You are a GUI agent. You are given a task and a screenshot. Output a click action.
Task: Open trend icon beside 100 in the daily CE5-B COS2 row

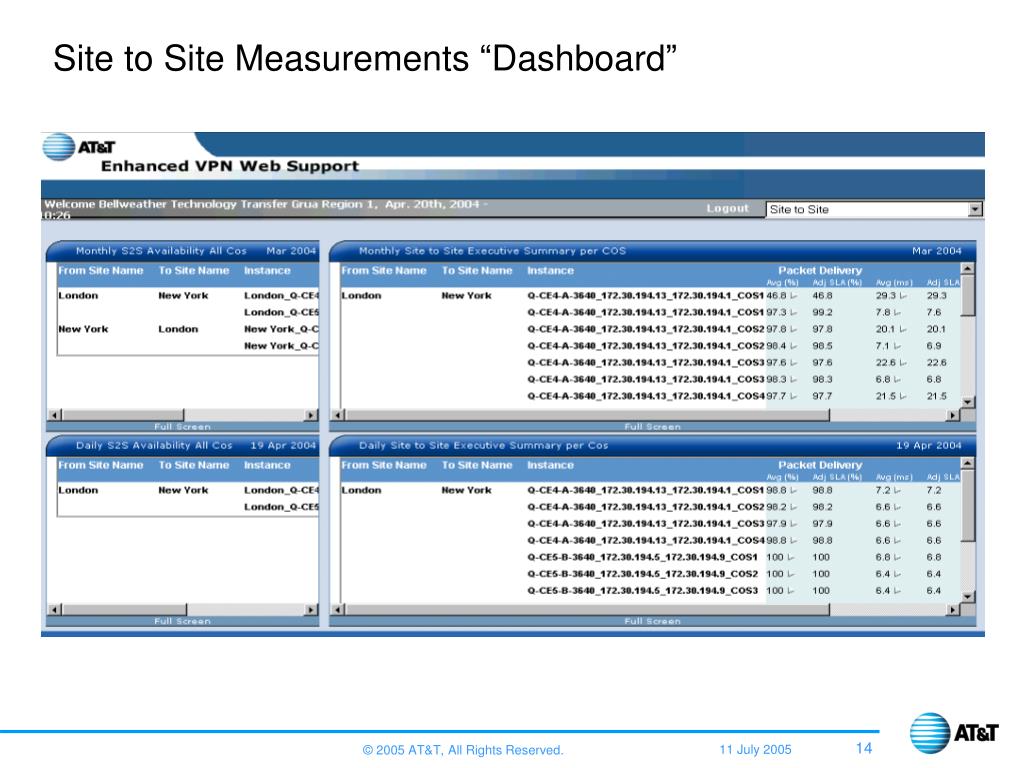tap(791, 574)
